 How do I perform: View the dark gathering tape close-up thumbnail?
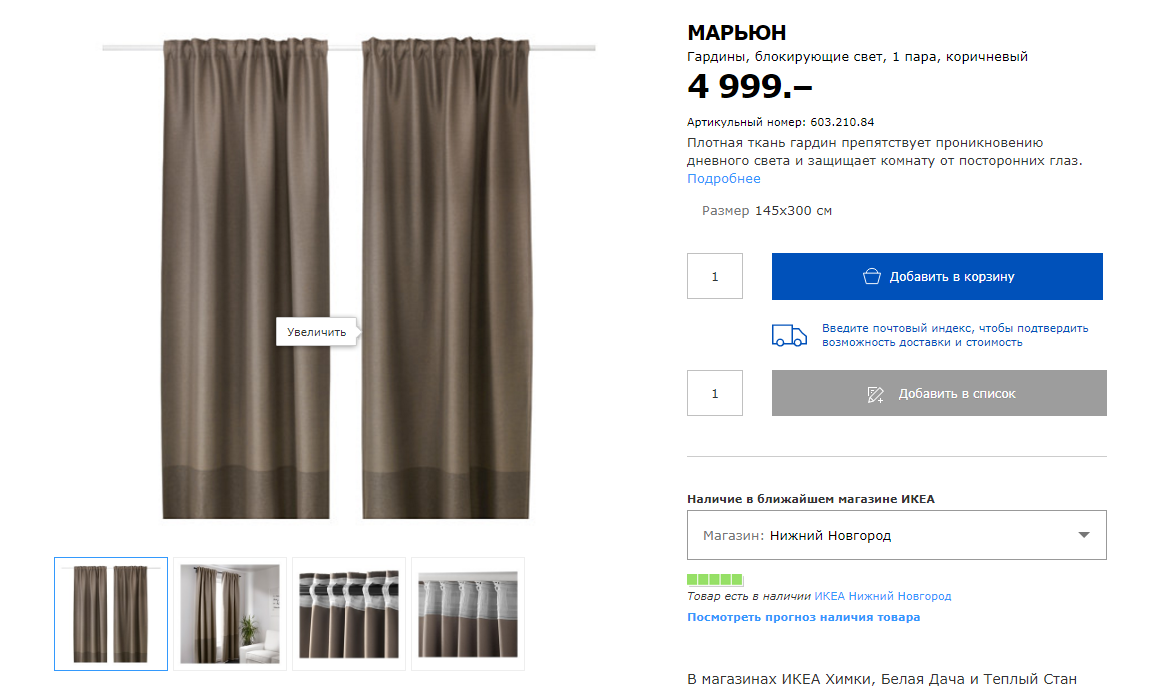348,614
